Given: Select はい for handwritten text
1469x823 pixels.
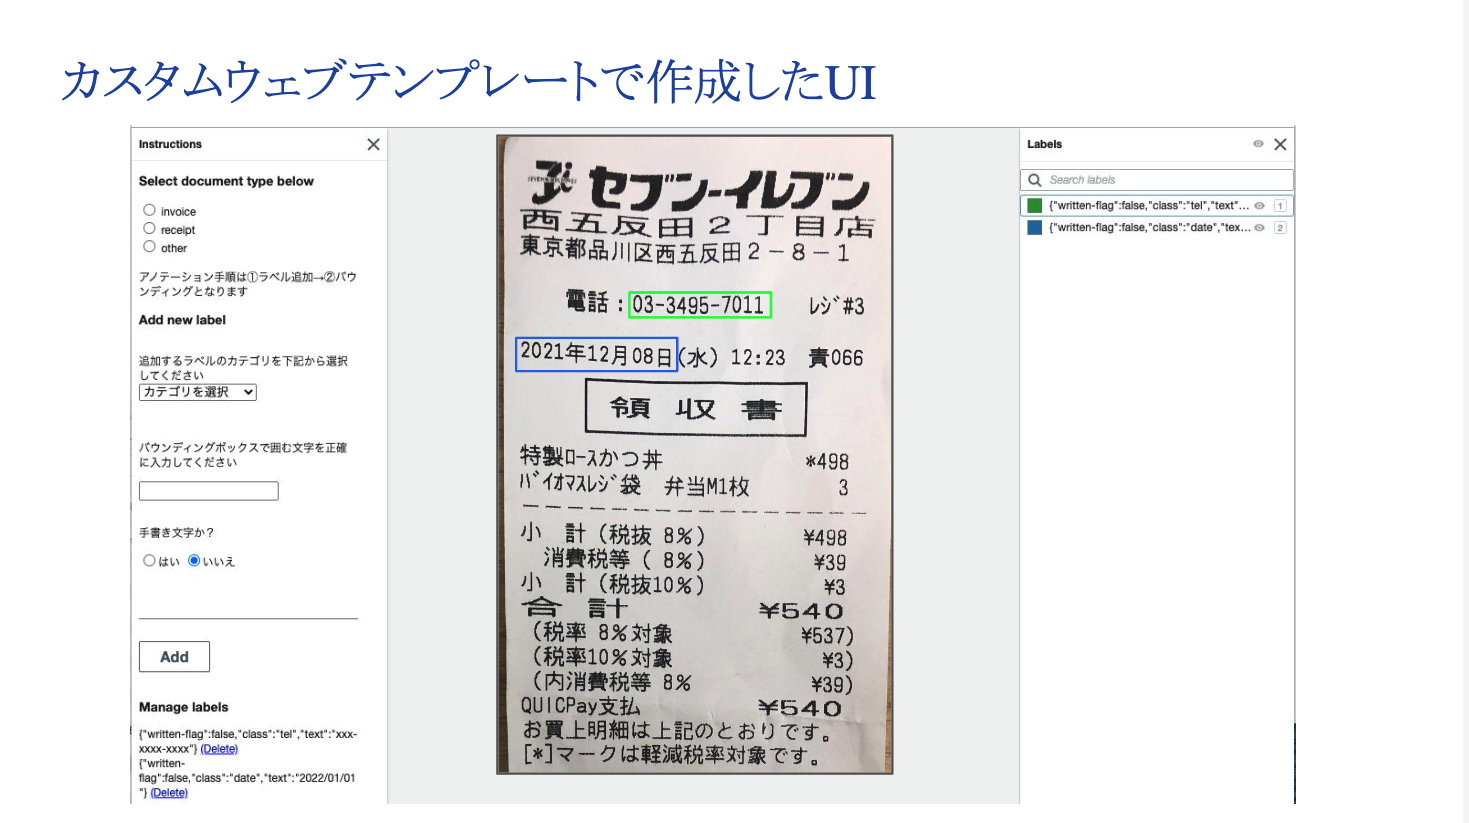Looking at the screenshot, I should (x=149, y=561).
